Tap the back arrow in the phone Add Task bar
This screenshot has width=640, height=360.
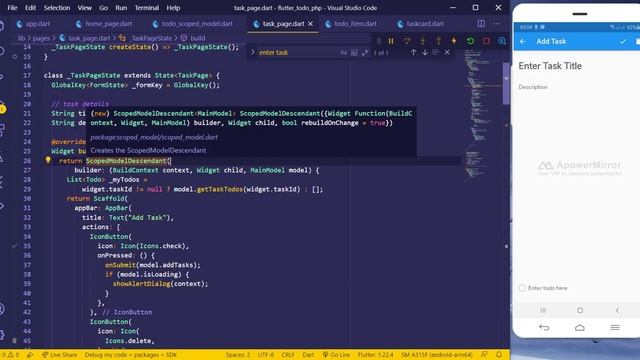coord(523,41)
